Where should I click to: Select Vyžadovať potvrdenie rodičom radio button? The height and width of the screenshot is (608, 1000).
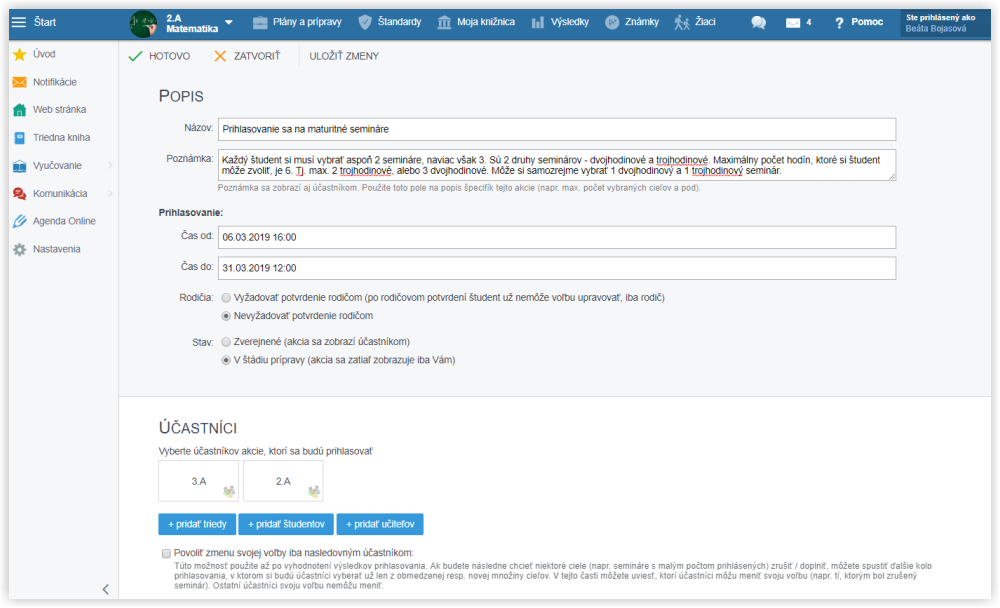coord(226,298)
